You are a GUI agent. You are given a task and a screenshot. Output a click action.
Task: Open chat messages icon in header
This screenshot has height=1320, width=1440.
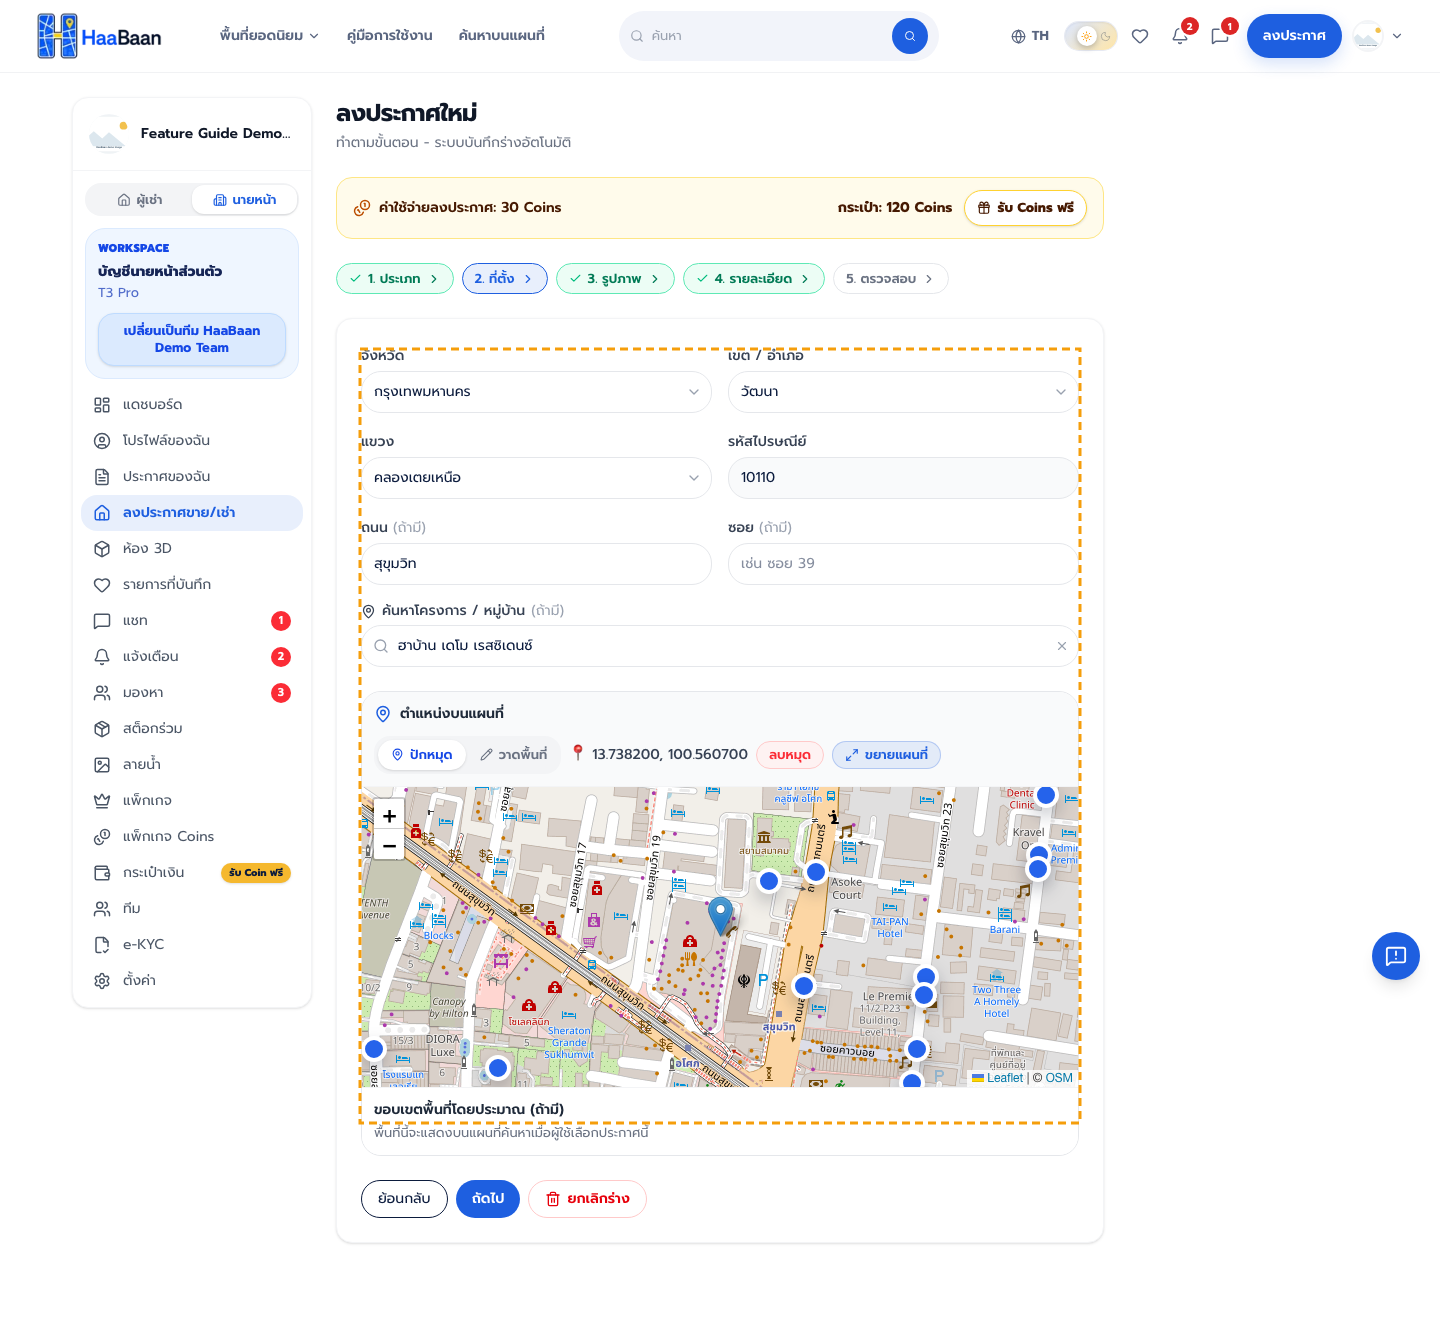(1220, 36)
